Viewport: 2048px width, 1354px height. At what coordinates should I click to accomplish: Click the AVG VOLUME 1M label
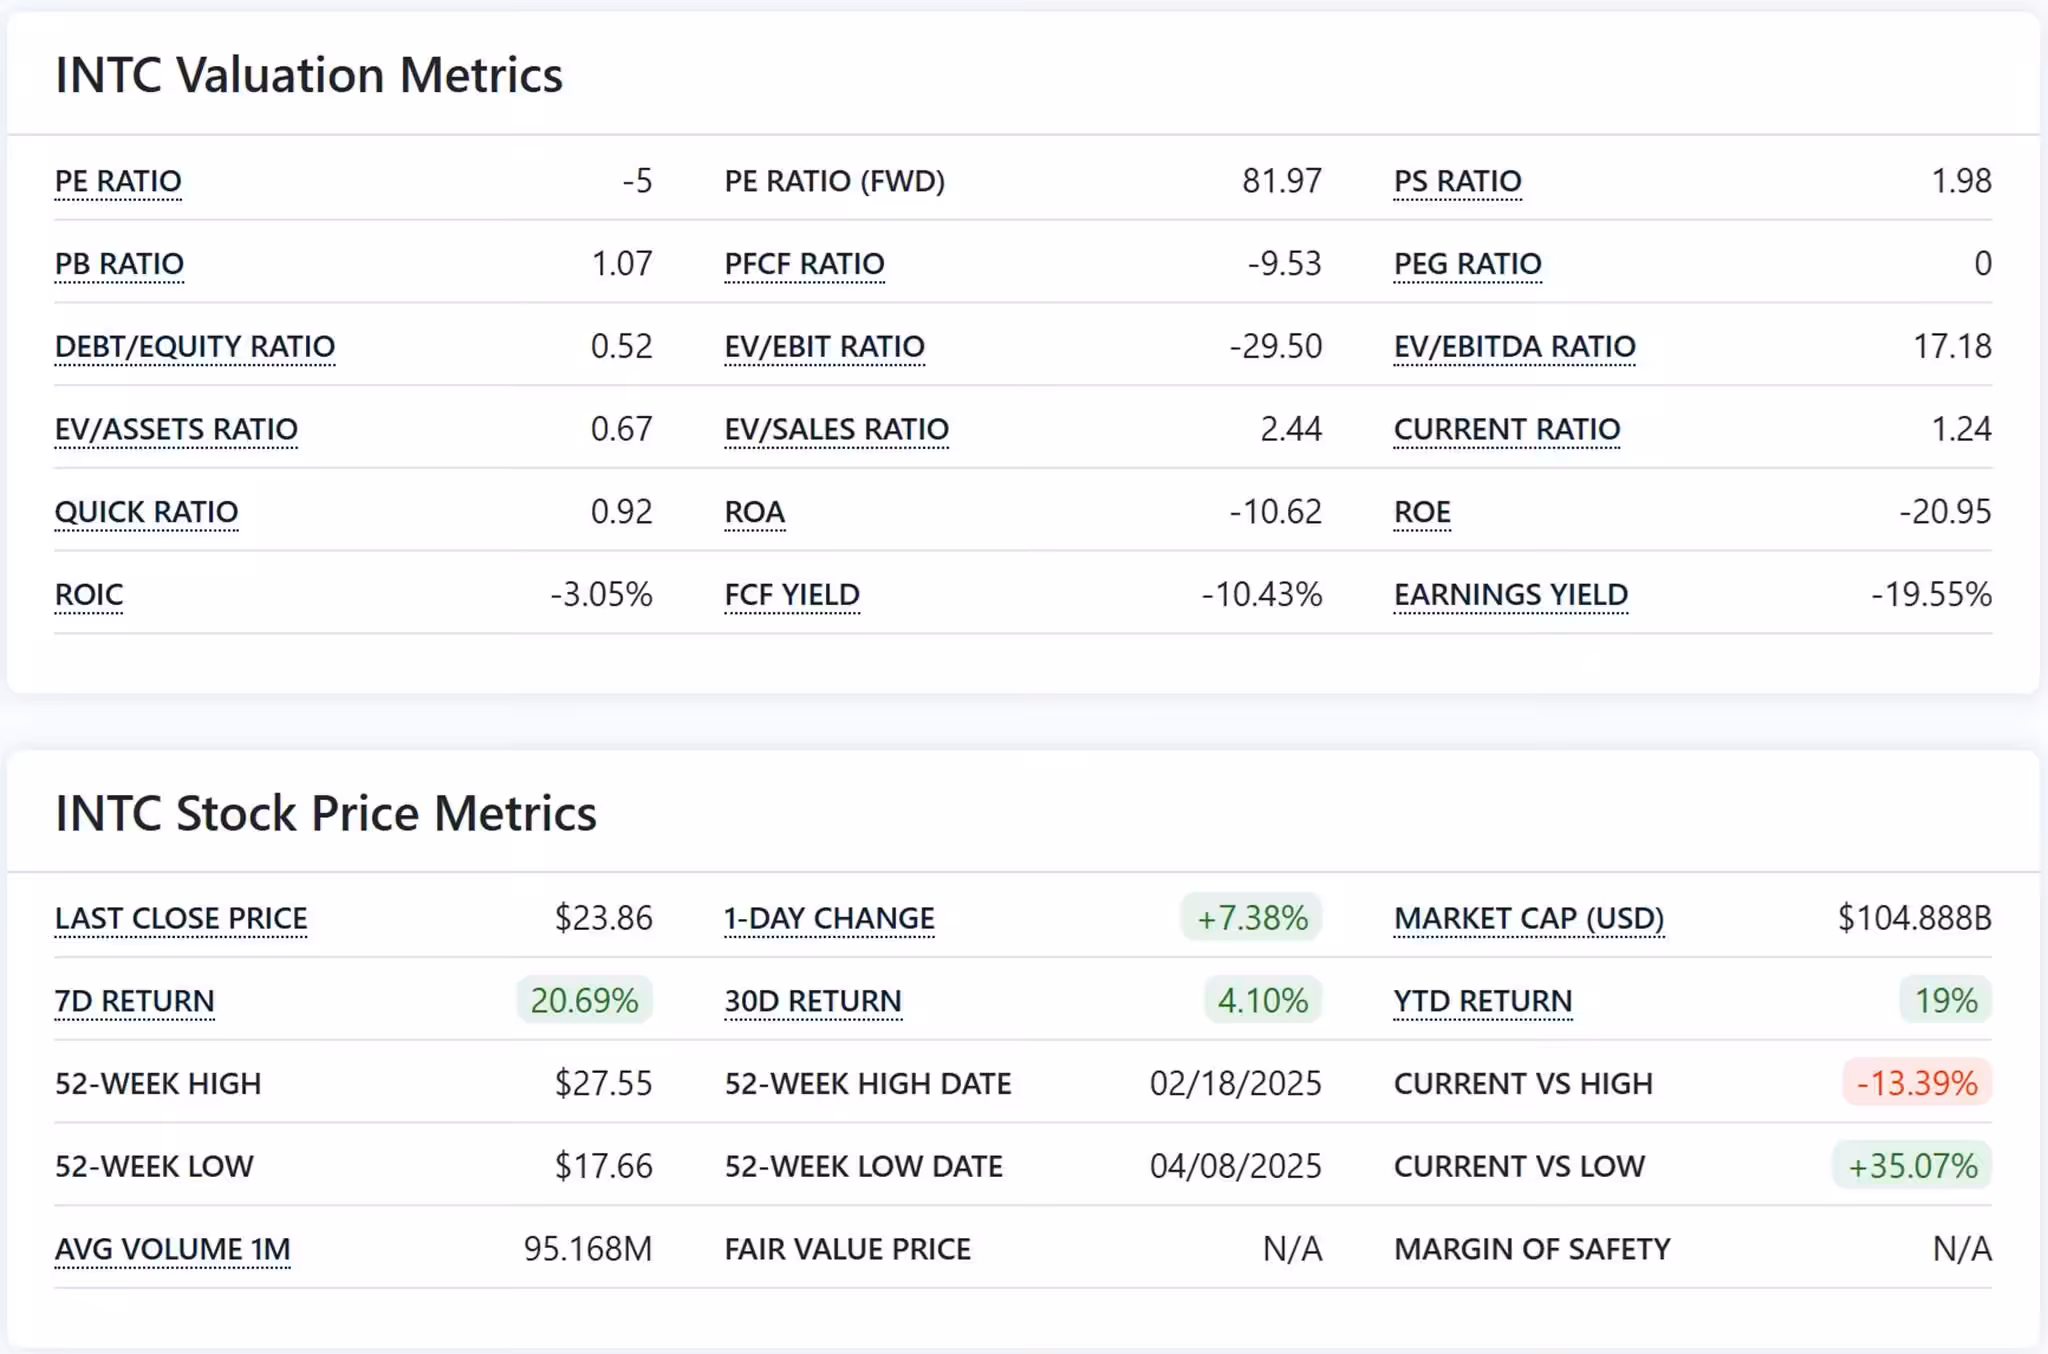(172, 1249)
